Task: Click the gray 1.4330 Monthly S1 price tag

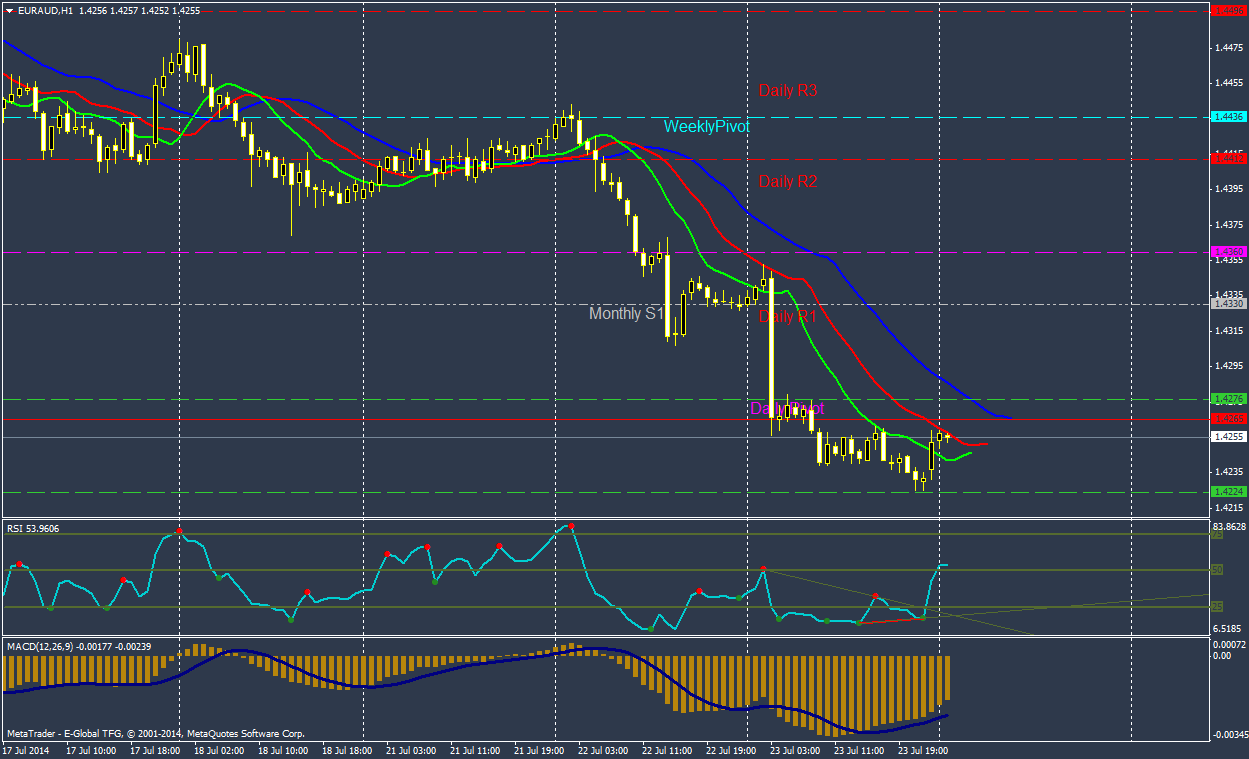Action: 1227,303
